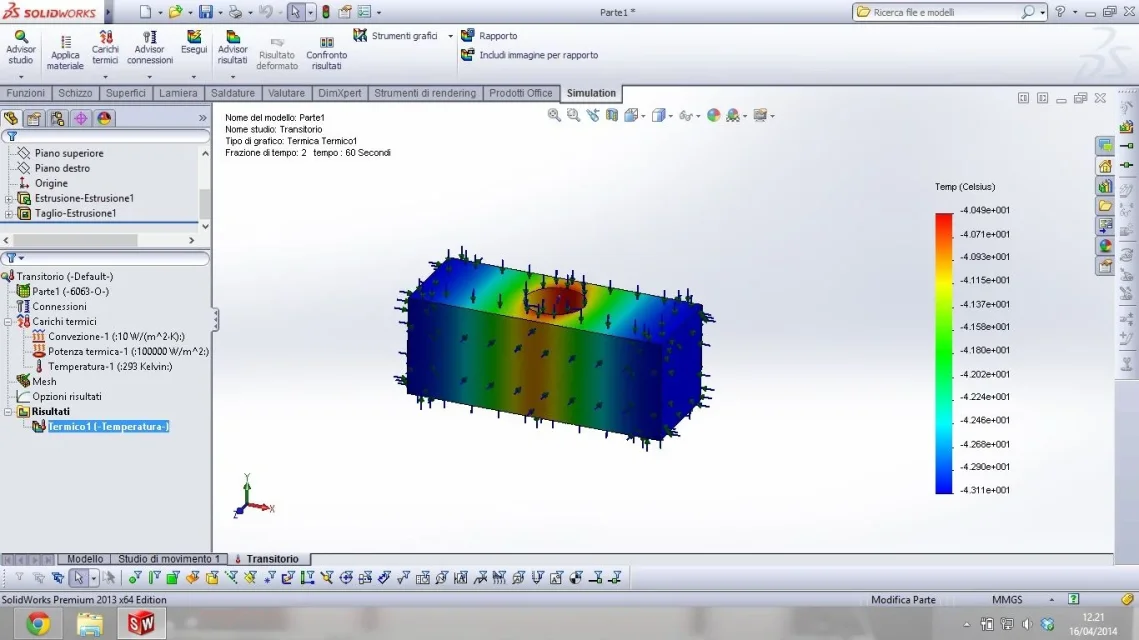The image size is (1139, 640).
Task: Click the Rapporto report icon
Action: click(468, 36)
